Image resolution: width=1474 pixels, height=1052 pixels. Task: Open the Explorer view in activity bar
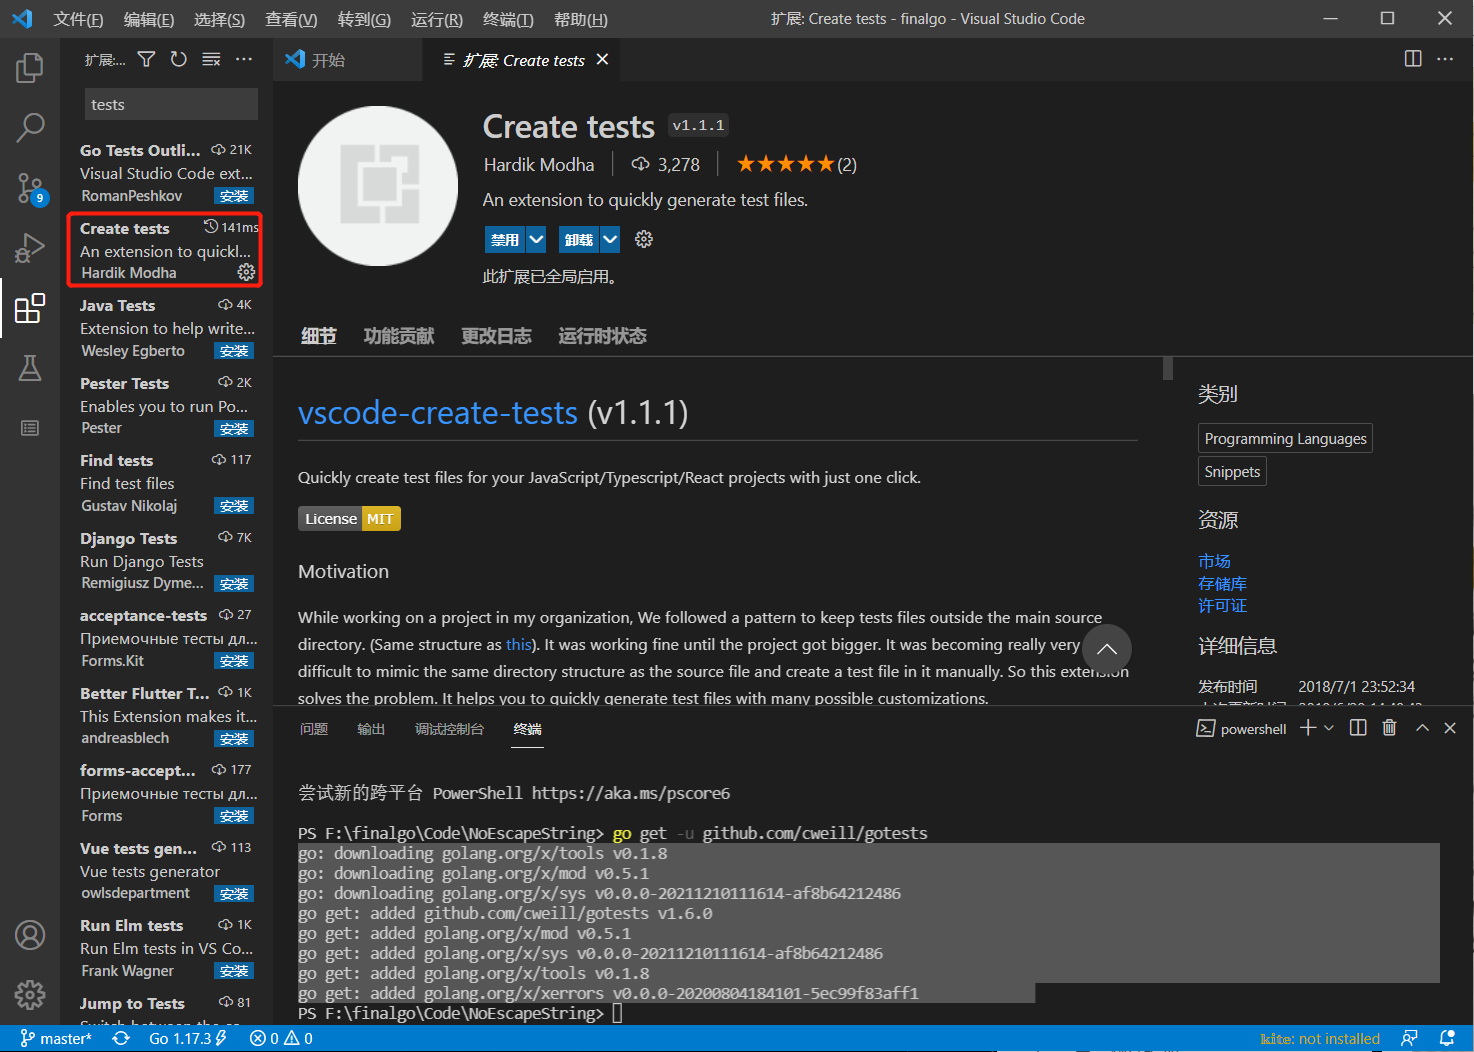tap(30, 68)
